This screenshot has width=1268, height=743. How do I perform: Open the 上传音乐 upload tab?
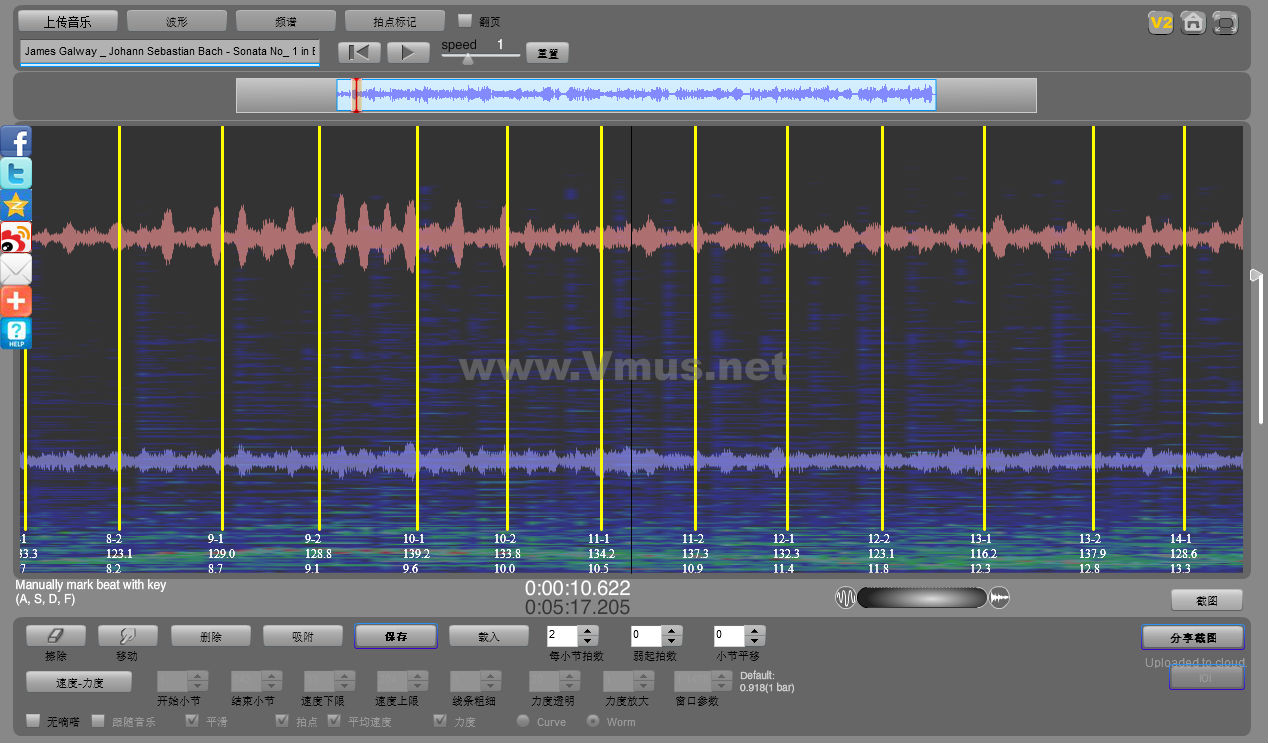point(68,21)
